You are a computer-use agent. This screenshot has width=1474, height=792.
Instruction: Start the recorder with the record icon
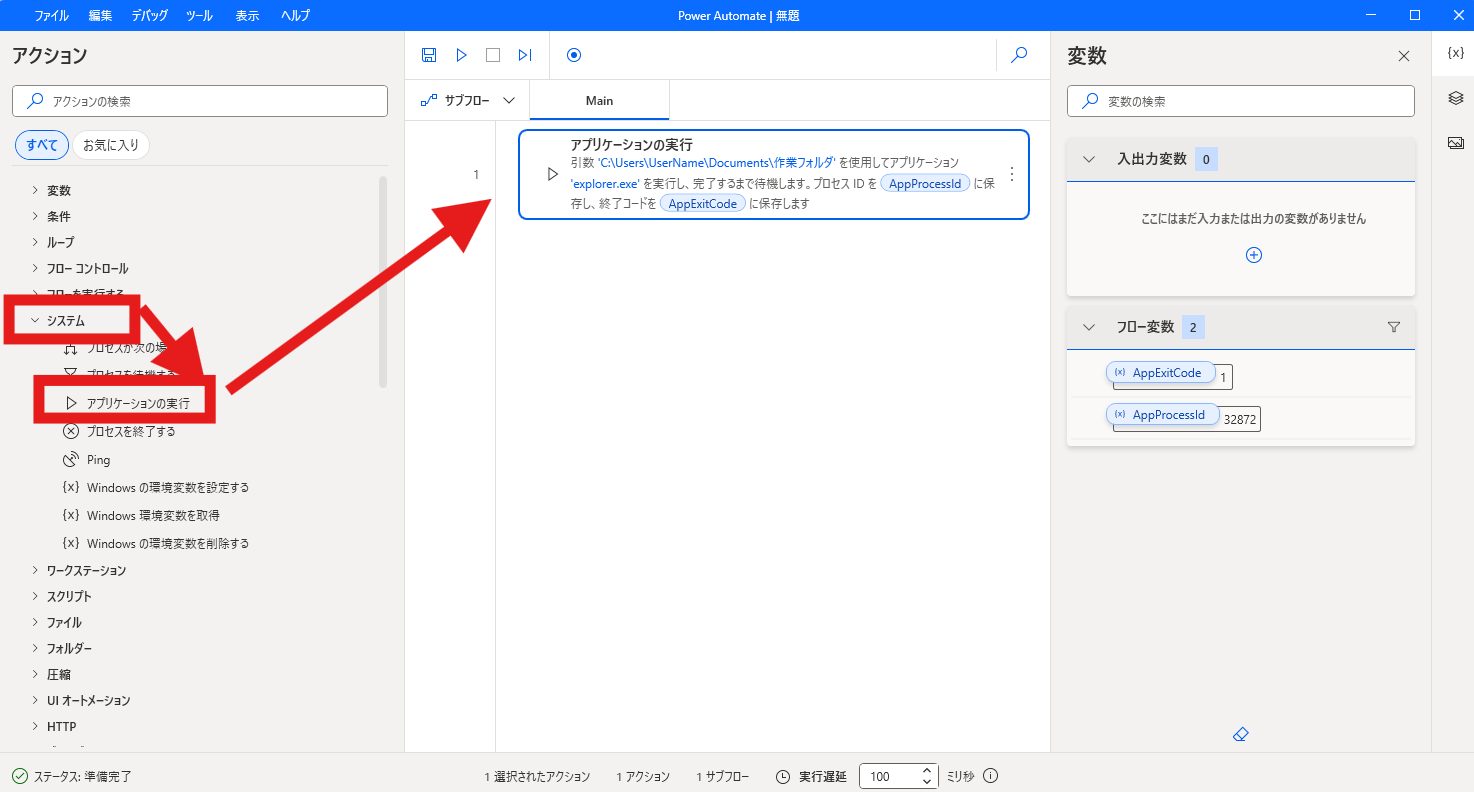tap(574, 55)
